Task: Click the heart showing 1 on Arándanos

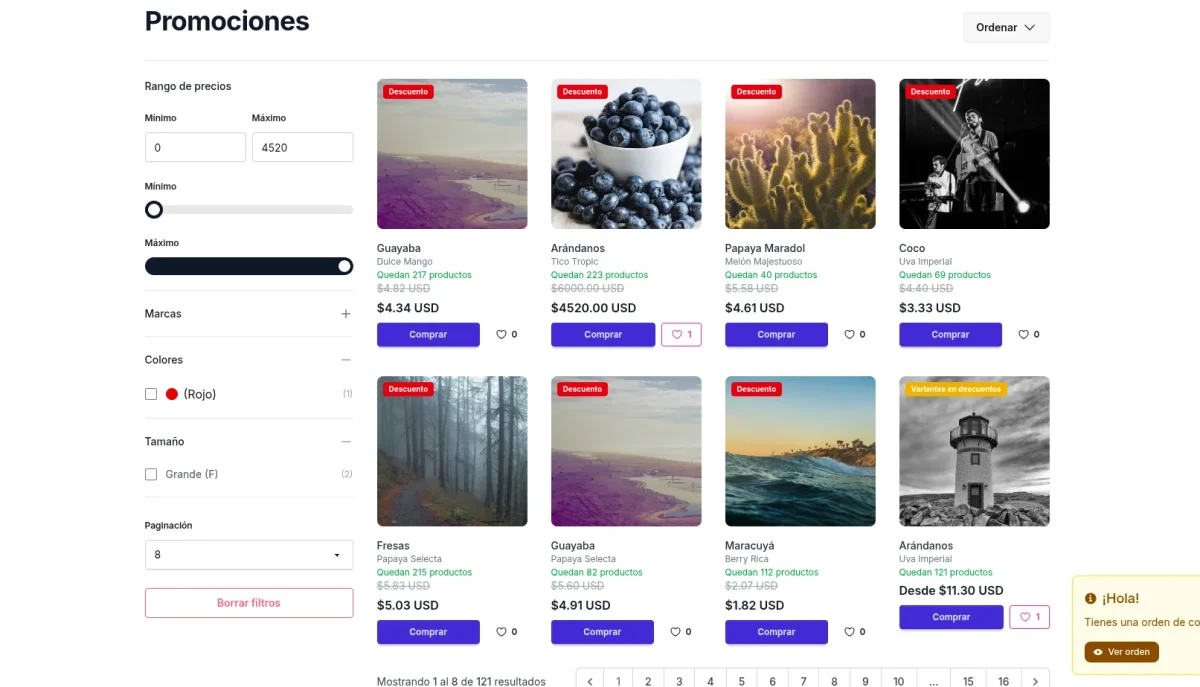Action: (x=681, y=334)
